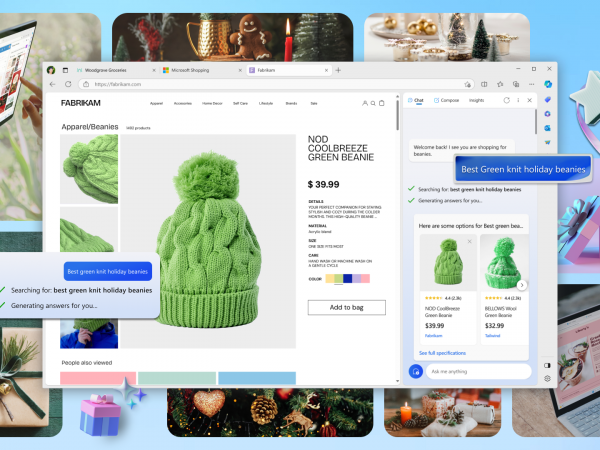Select the Fabrikam browser tab
The width and height of the screenshot is (600, 450).
pyautogui.click(x=289, y=70)
